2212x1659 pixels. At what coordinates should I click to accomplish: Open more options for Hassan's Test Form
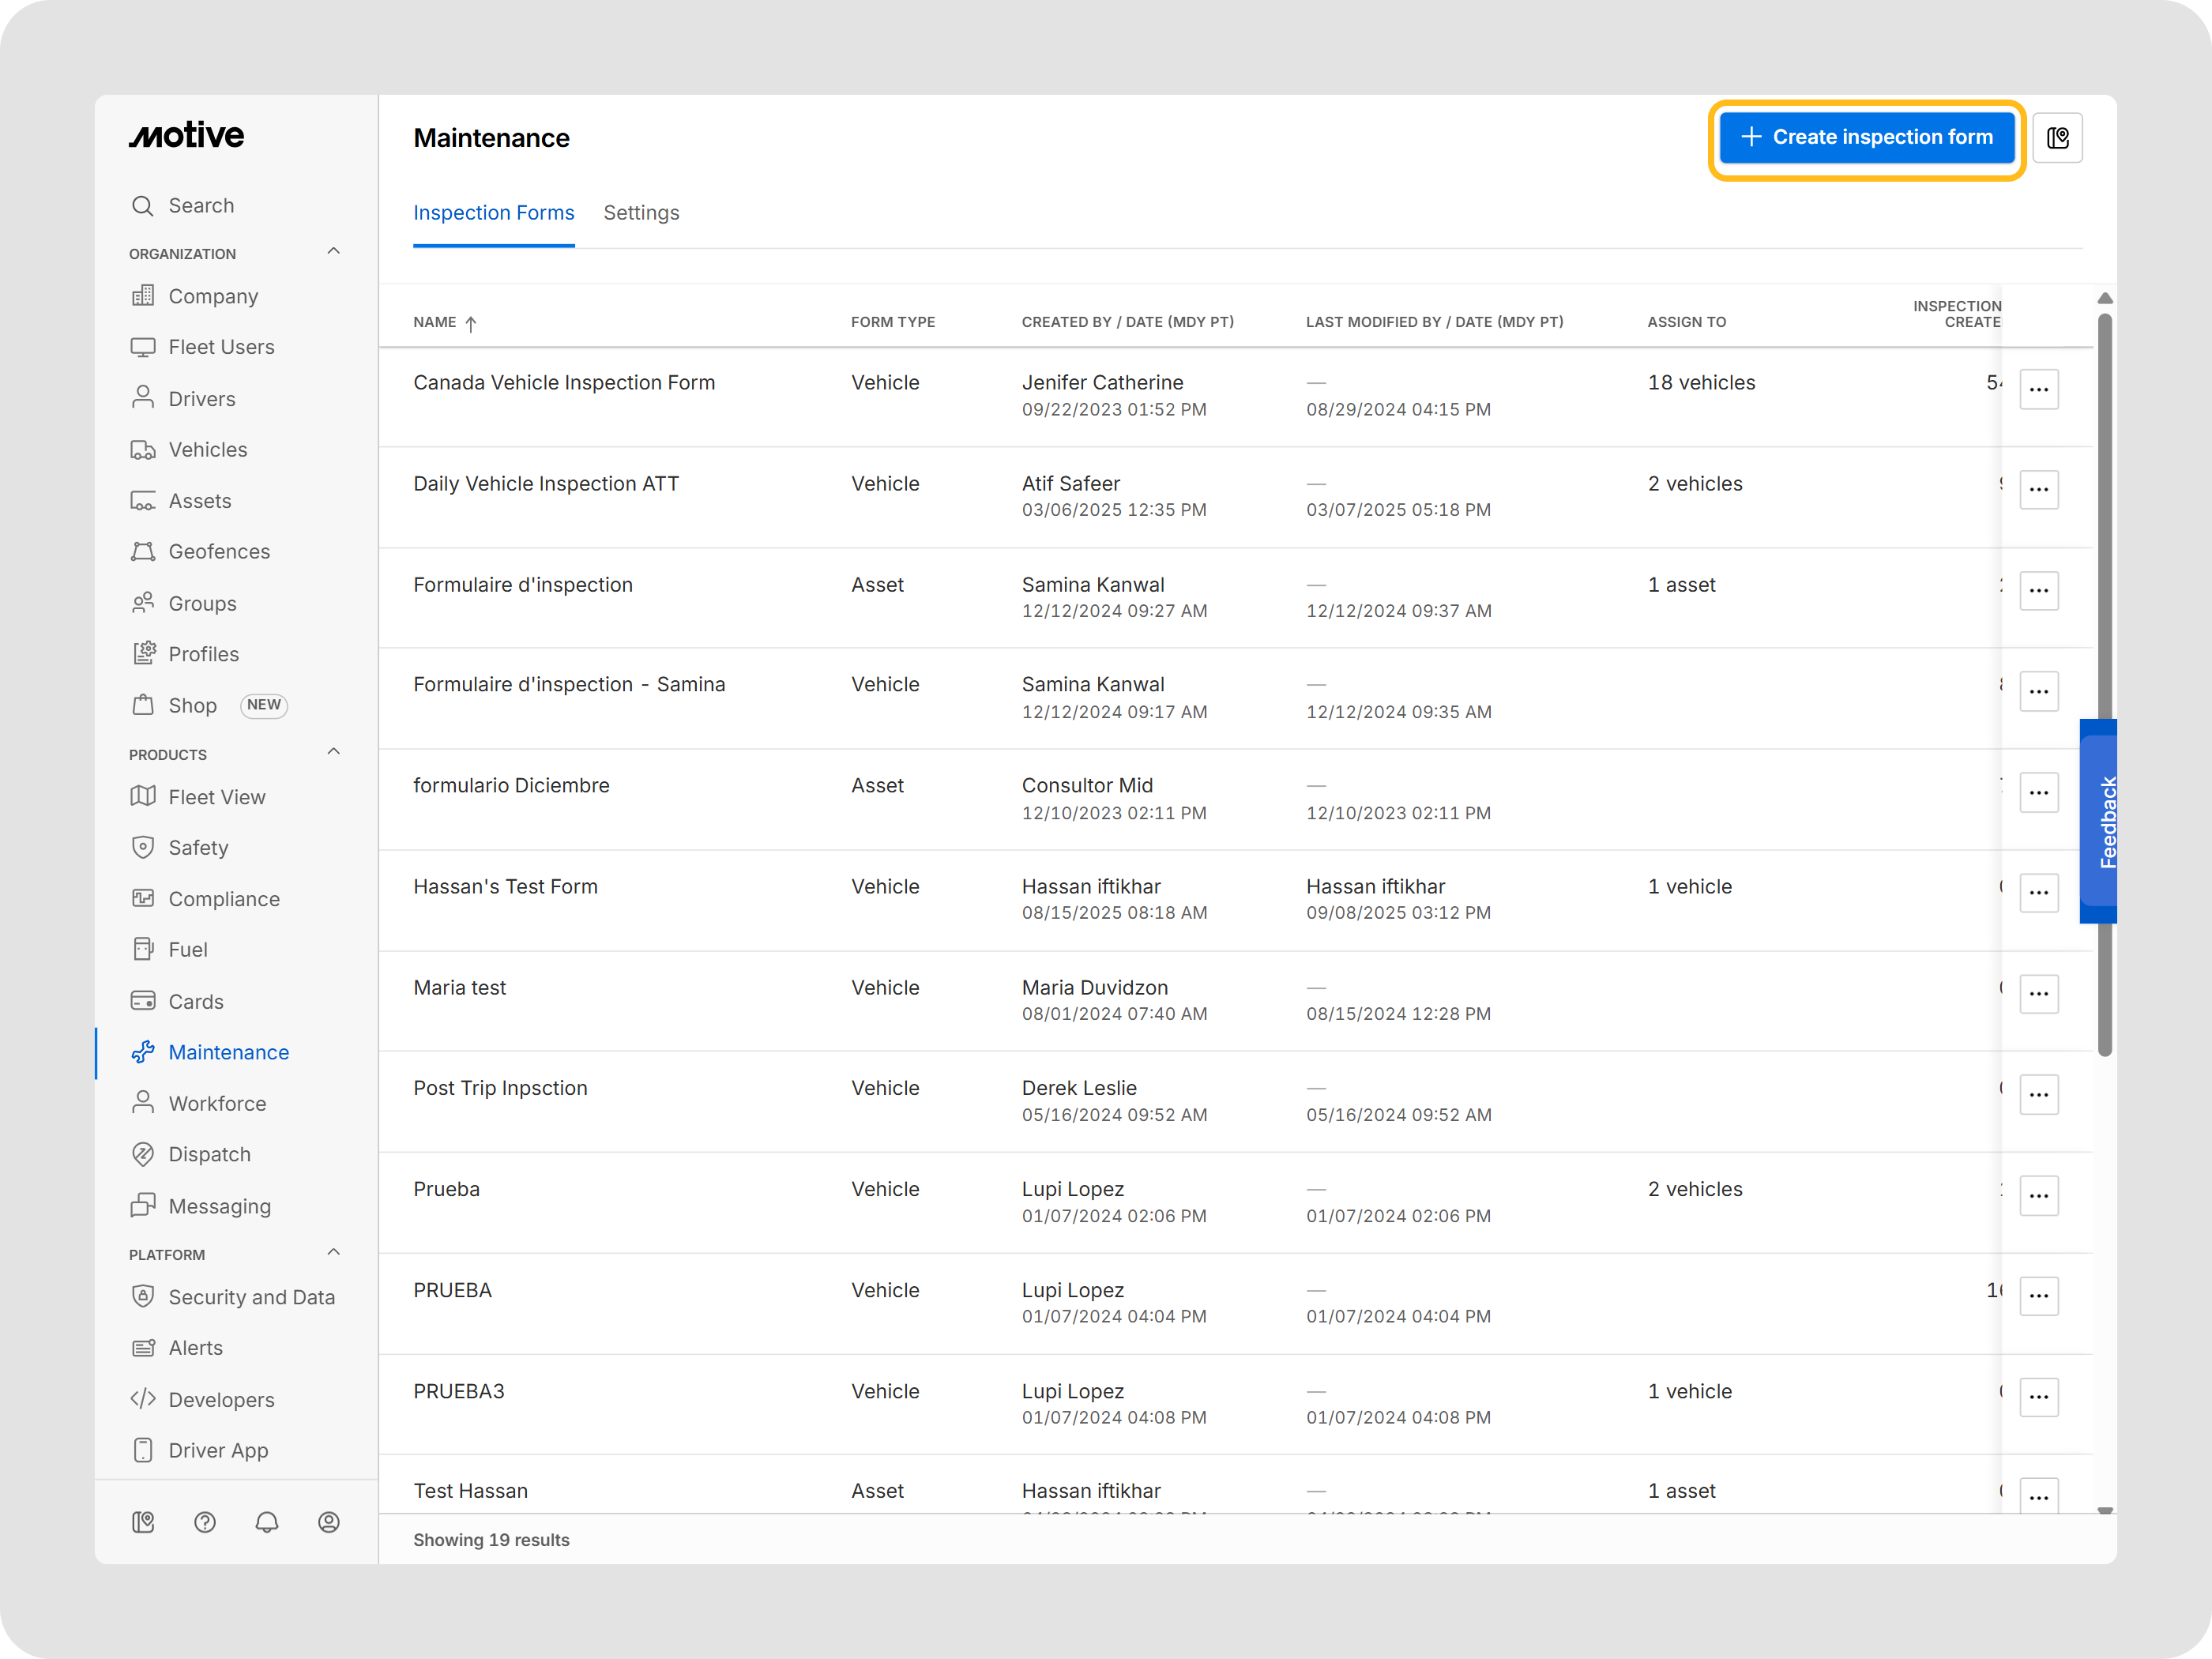pyautogui.click(x=2038, y=893)
